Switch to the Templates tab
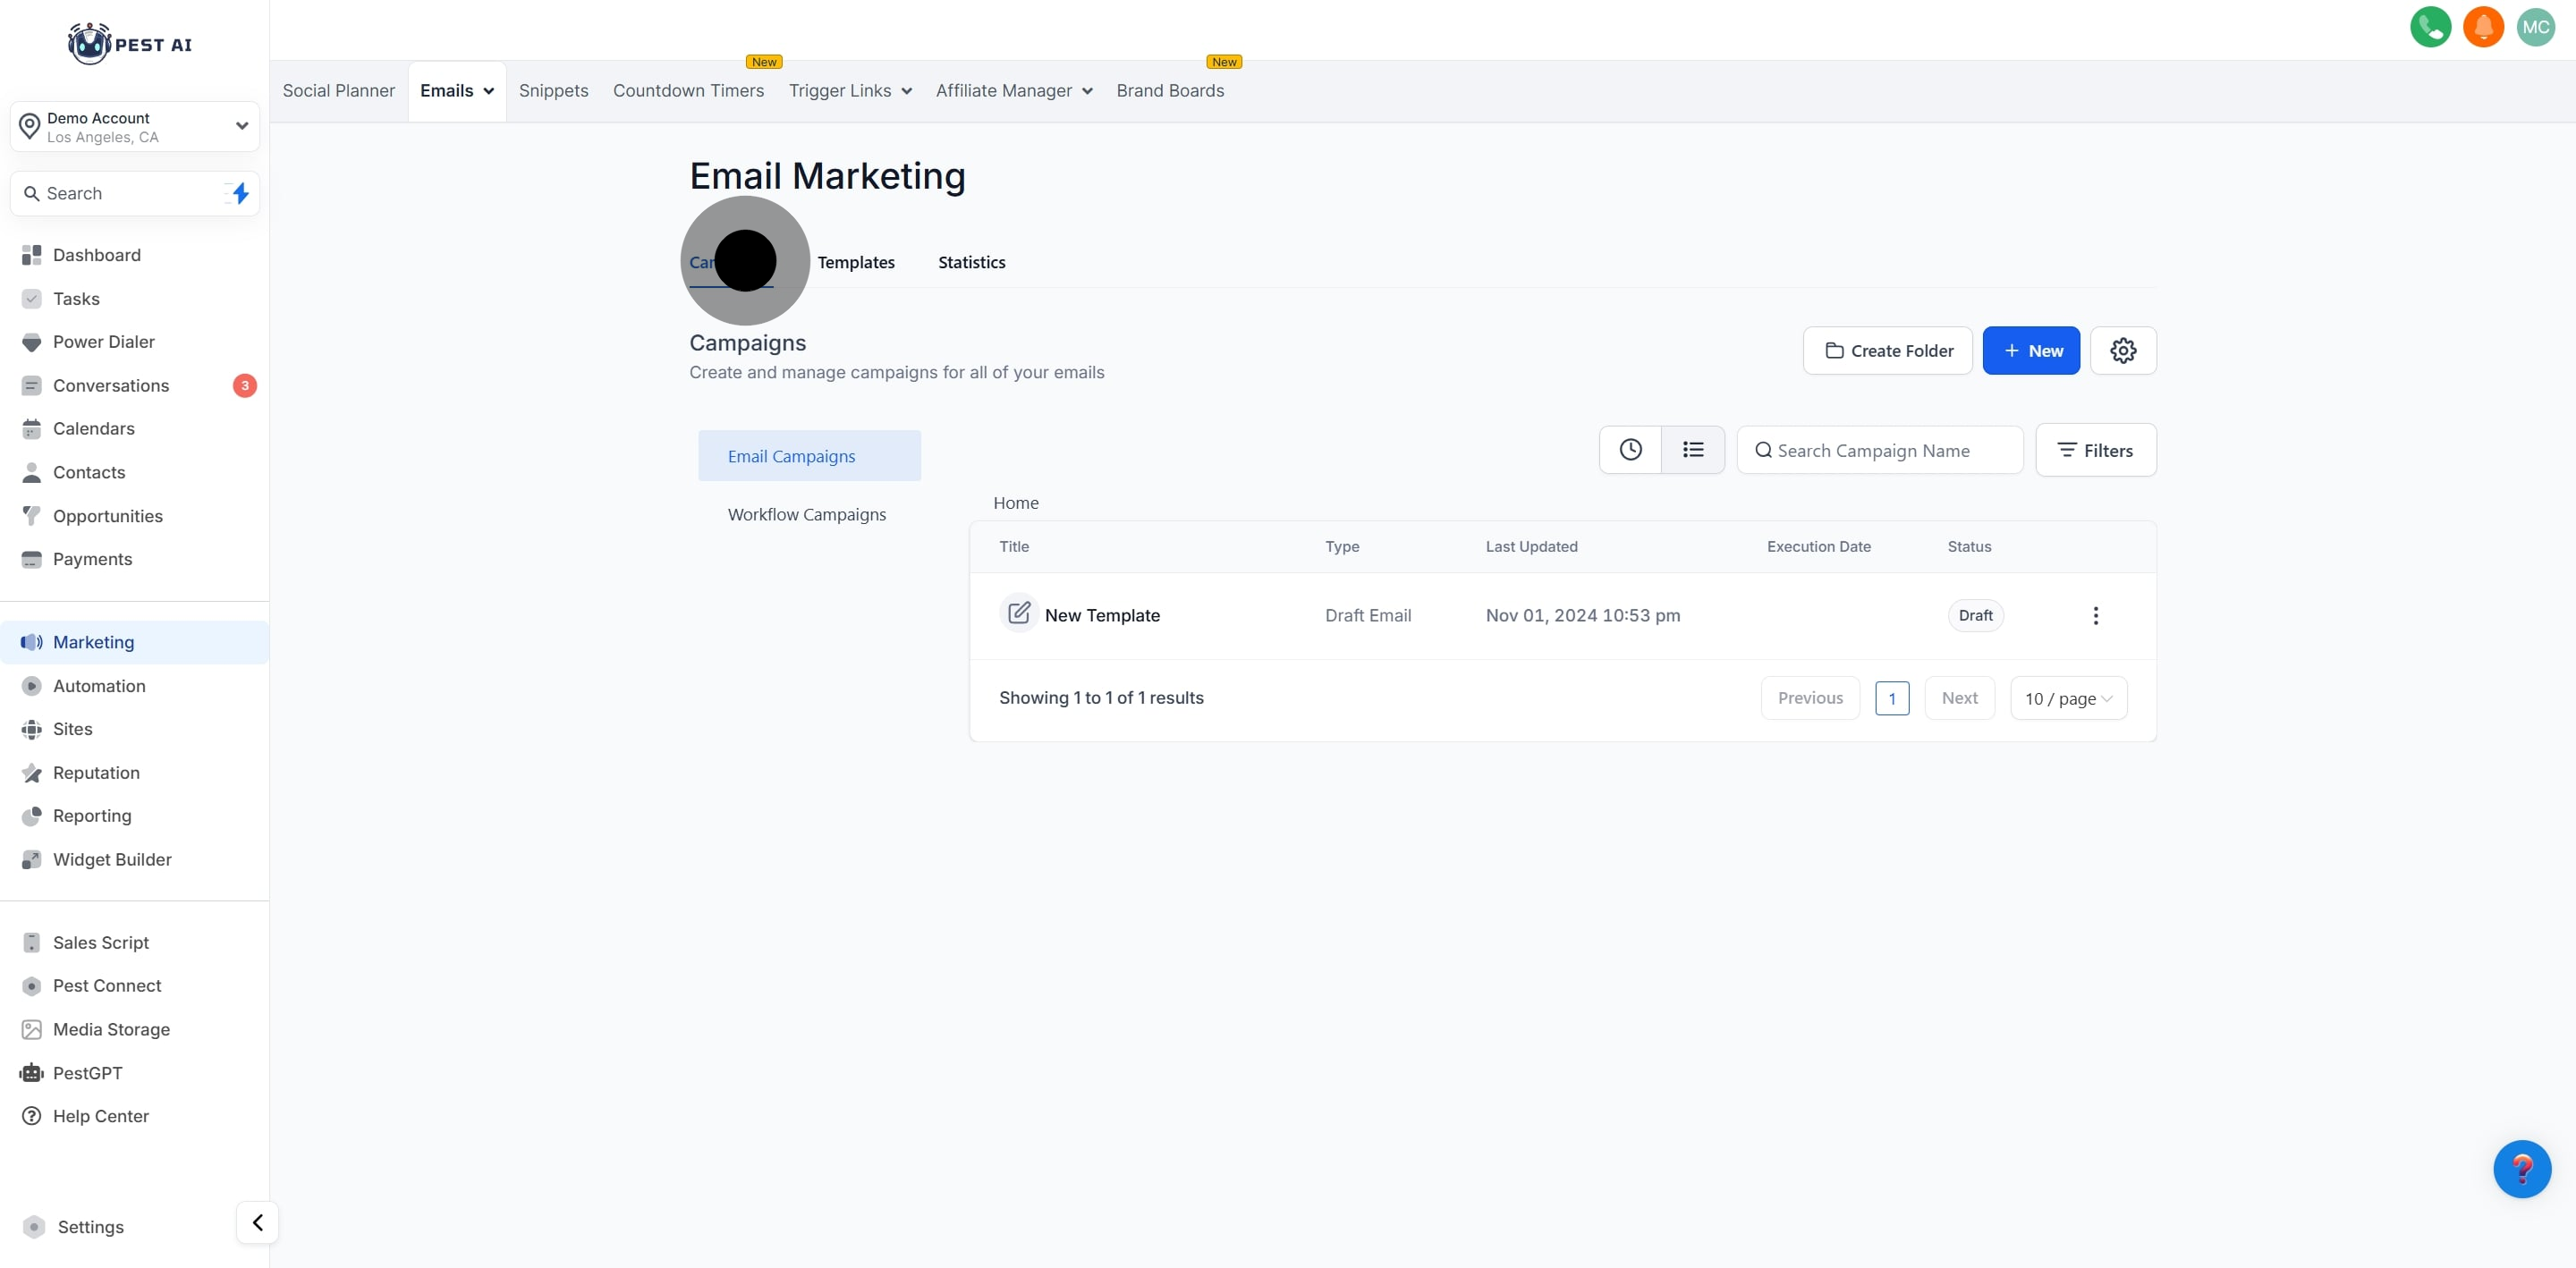 [x=856, y=262]
